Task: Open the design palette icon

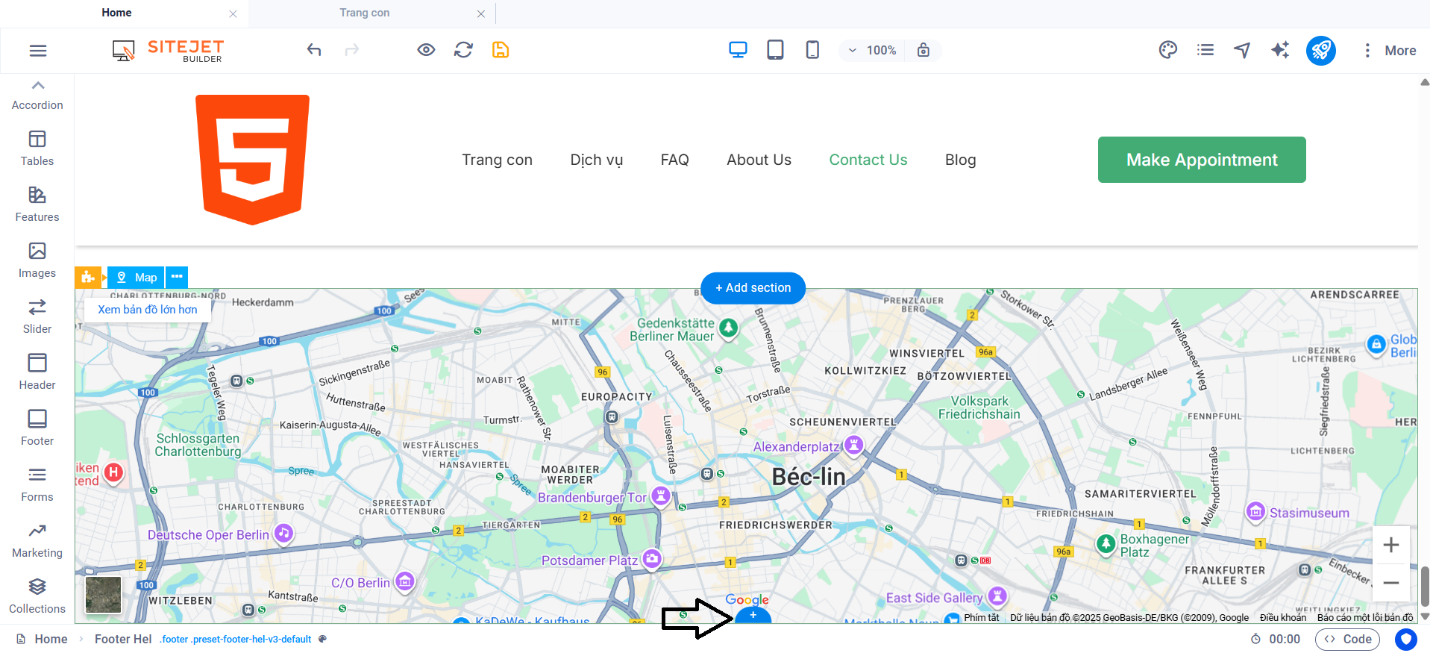Action: 1167,50
